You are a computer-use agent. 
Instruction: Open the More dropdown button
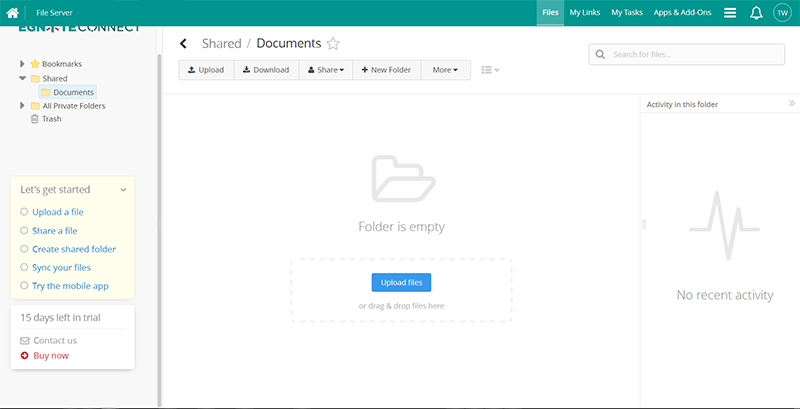tap(445, 70)
